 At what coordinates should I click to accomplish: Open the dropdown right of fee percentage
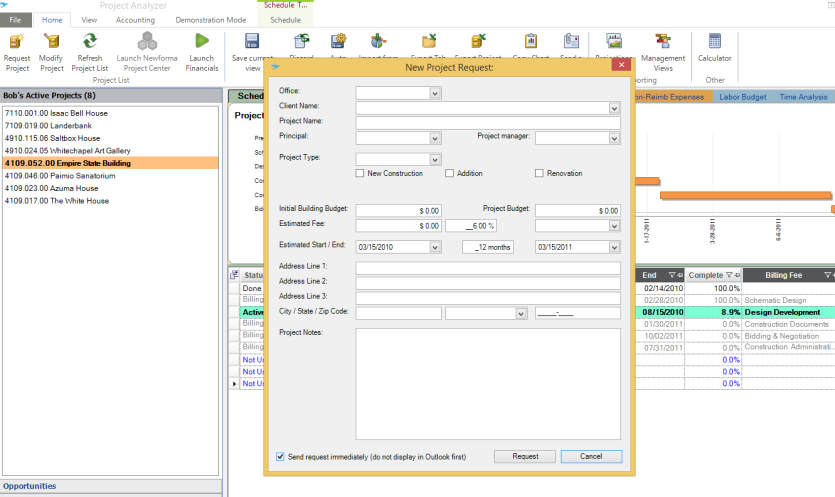615,226
